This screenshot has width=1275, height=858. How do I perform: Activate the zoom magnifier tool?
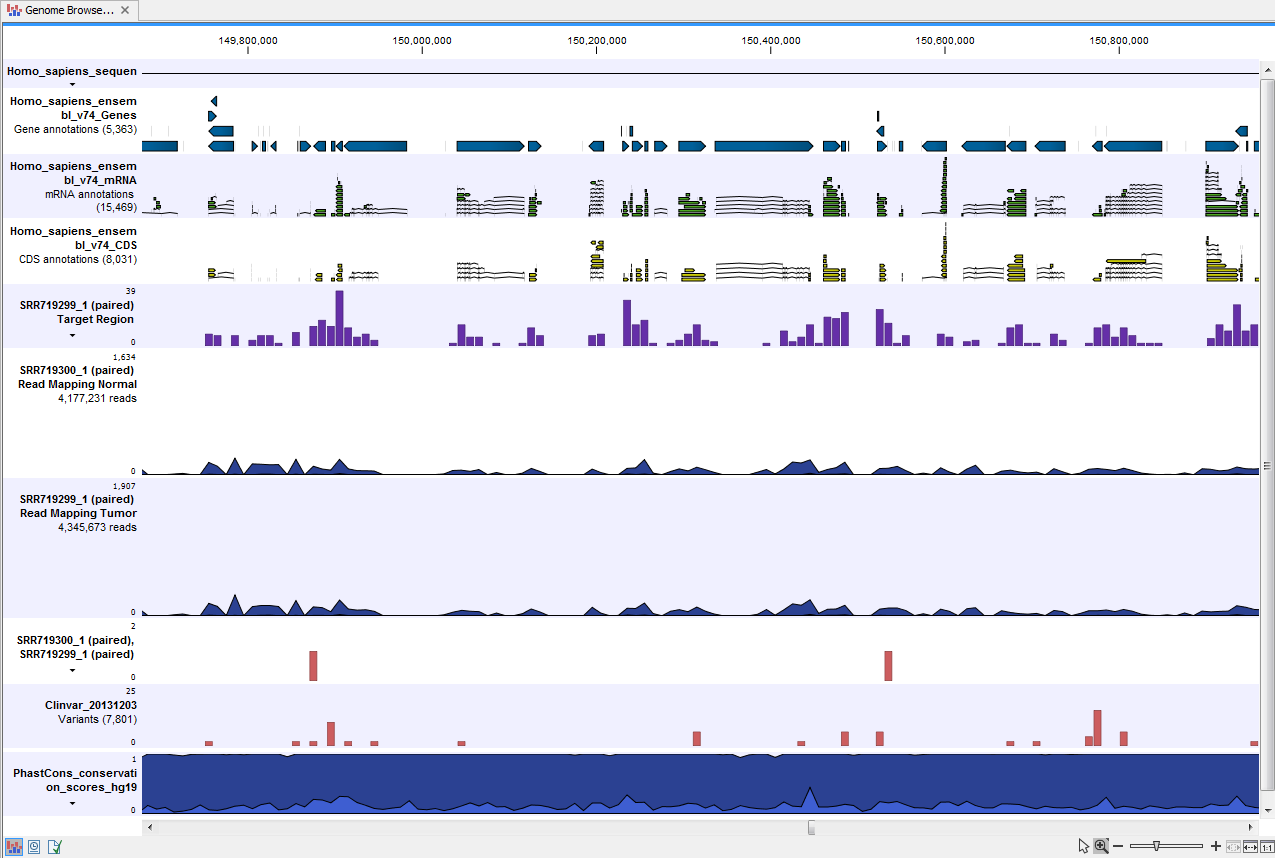[x=1101, y=846]
